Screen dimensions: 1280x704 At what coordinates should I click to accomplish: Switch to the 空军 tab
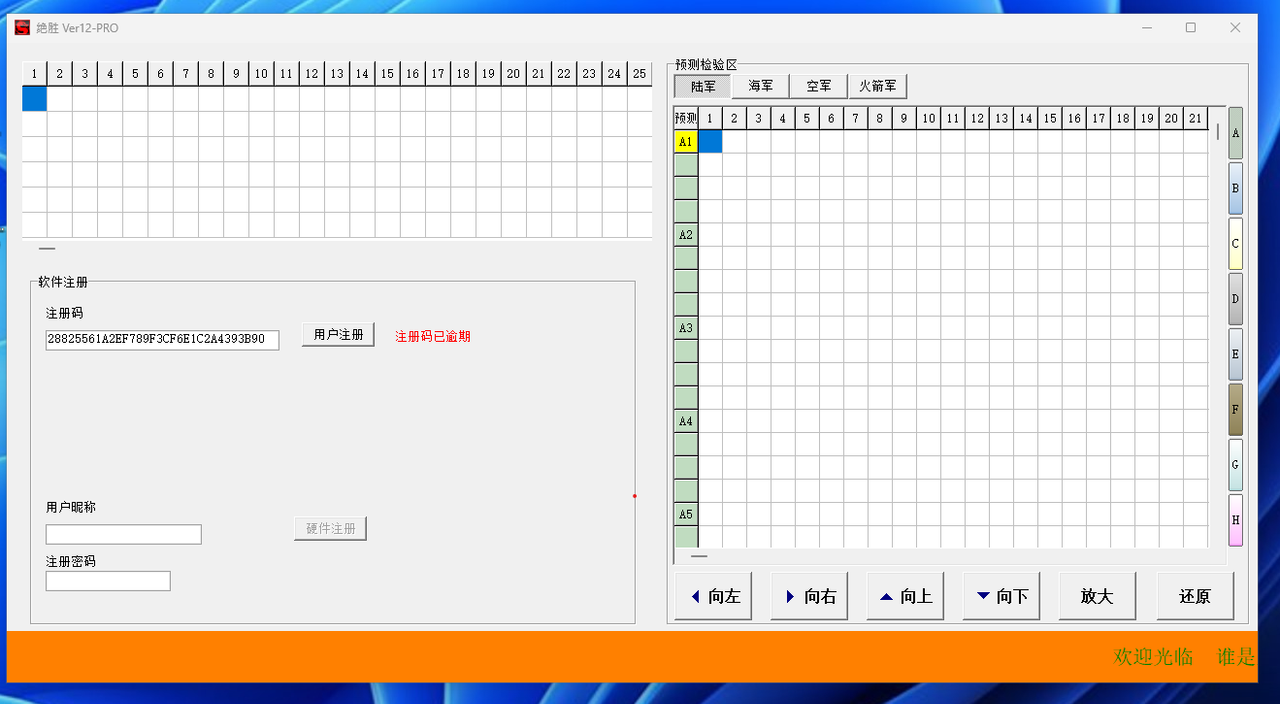(x=818, y=87)
